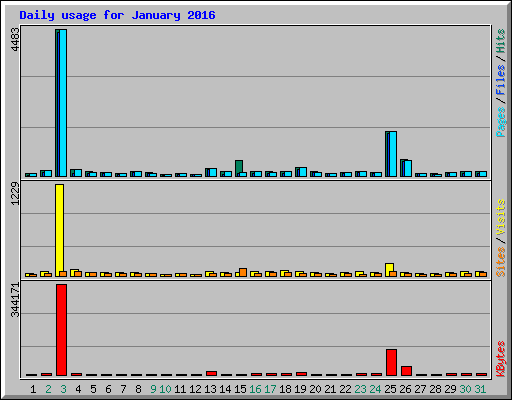Click day label 31 on the axis

pyautogui.click(x=480, y=389)
